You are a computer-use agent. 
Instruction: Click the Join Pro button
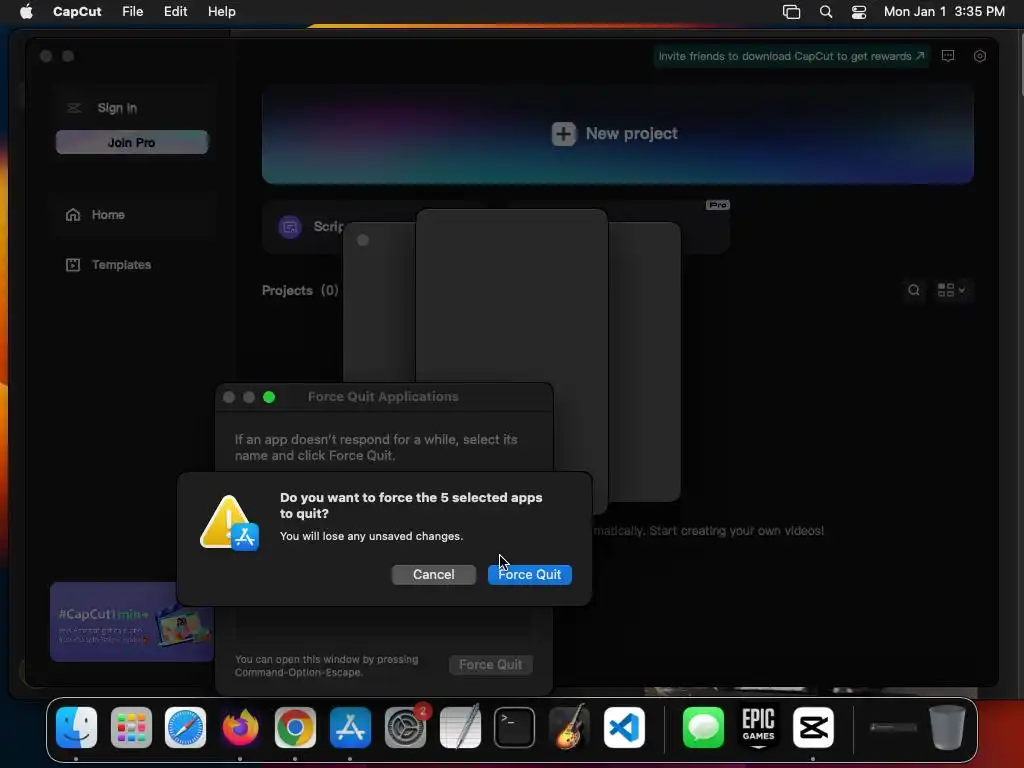click(132, 142)
